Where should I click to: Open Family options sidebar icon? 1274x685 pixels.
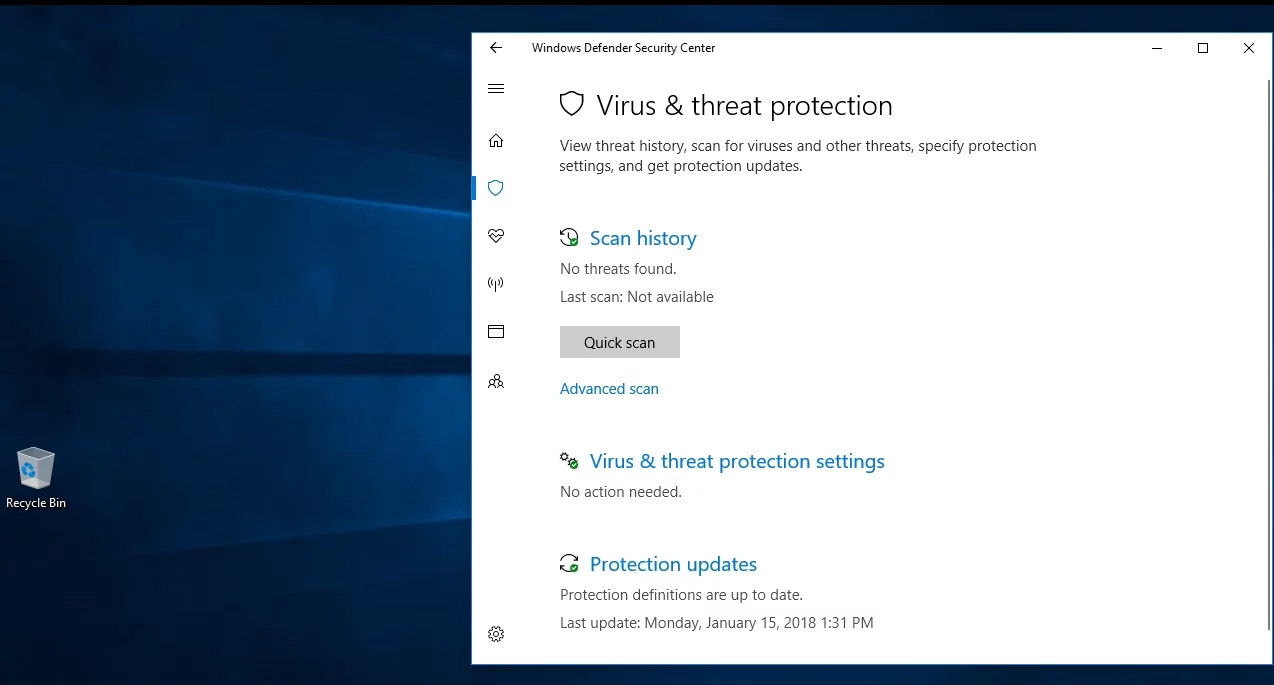[x=496, y=381]
